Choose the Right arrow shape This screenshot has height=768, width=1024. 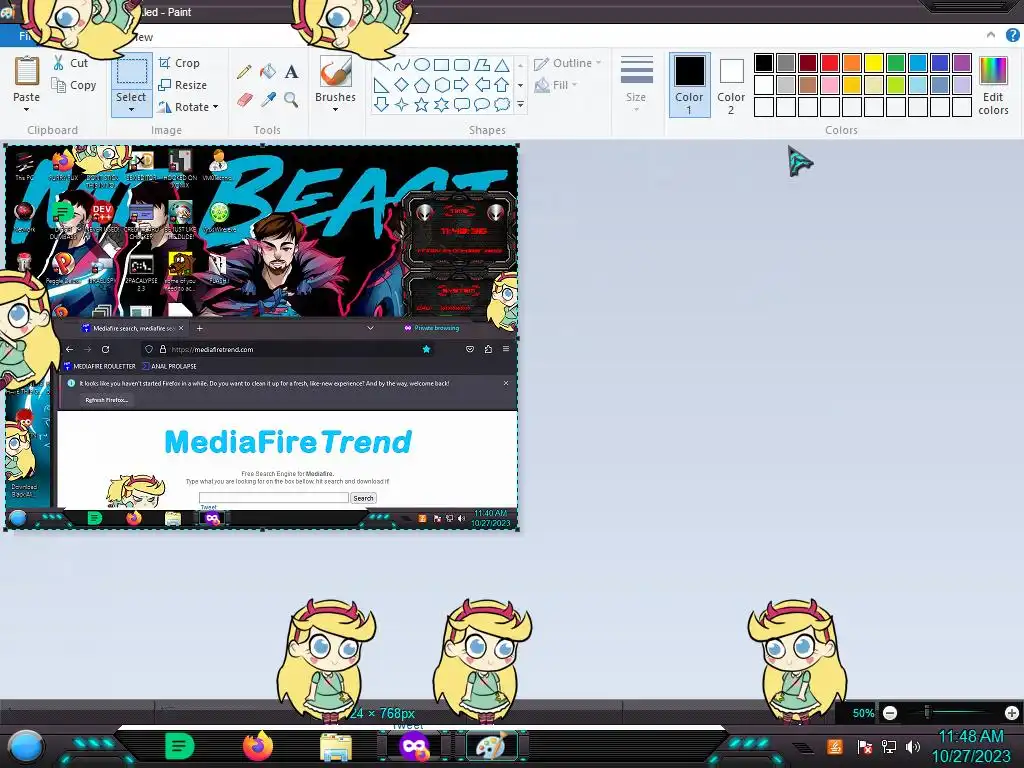click(x=461, y=84)
